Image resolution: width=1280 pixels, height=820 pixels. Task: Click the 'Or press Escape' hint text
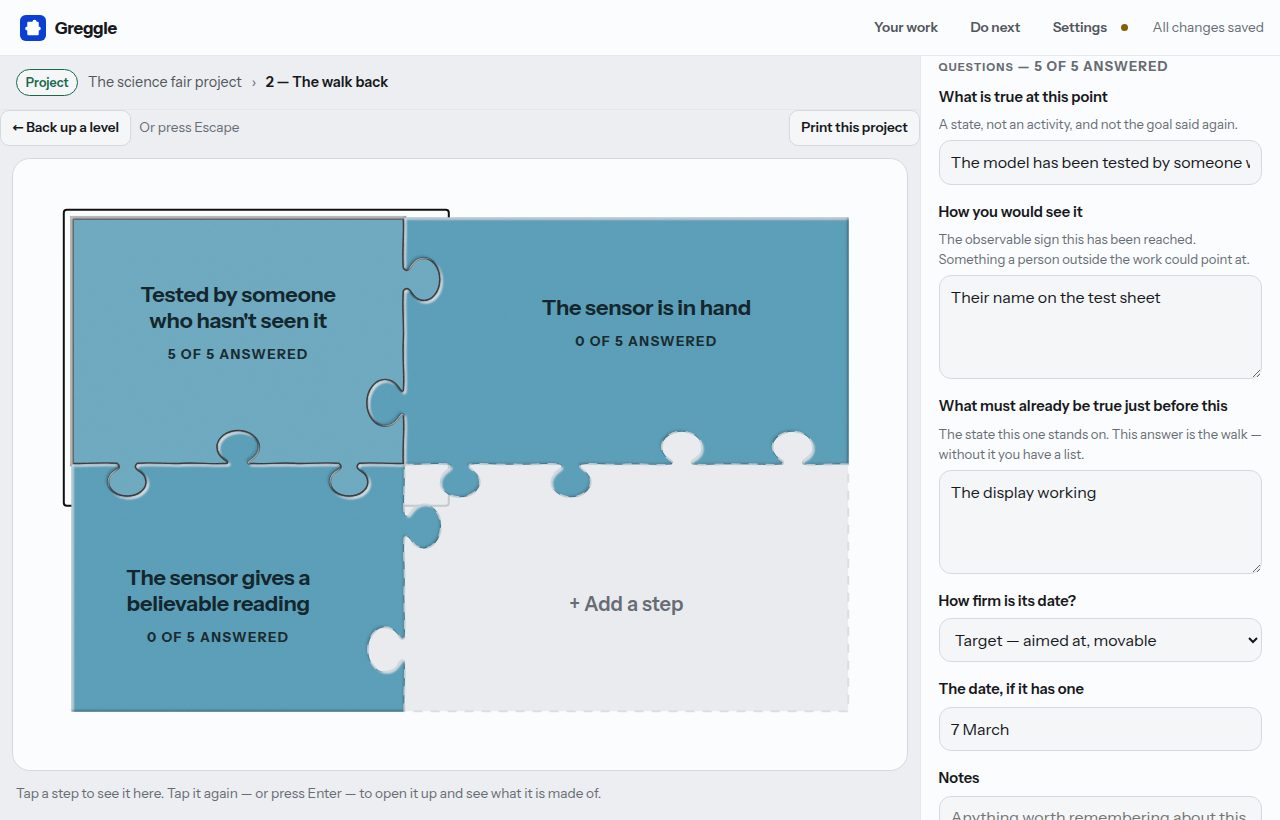point(189,127)
